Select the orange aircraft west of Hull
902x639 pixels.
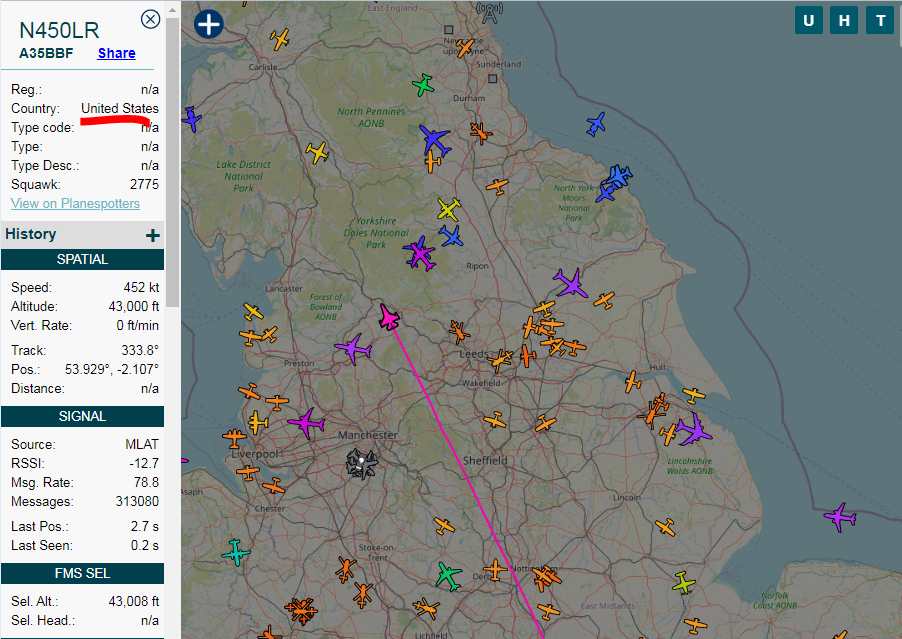tap(632, 381)
